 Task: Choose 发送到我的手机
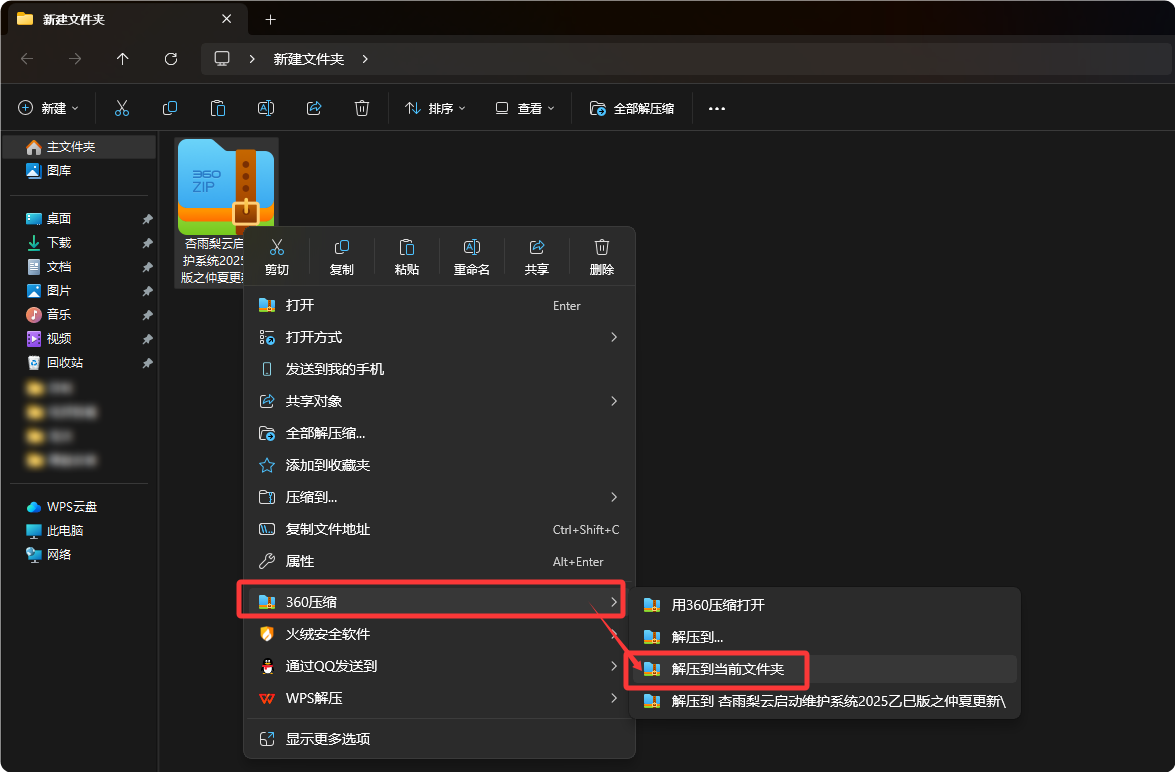[440, 369]
